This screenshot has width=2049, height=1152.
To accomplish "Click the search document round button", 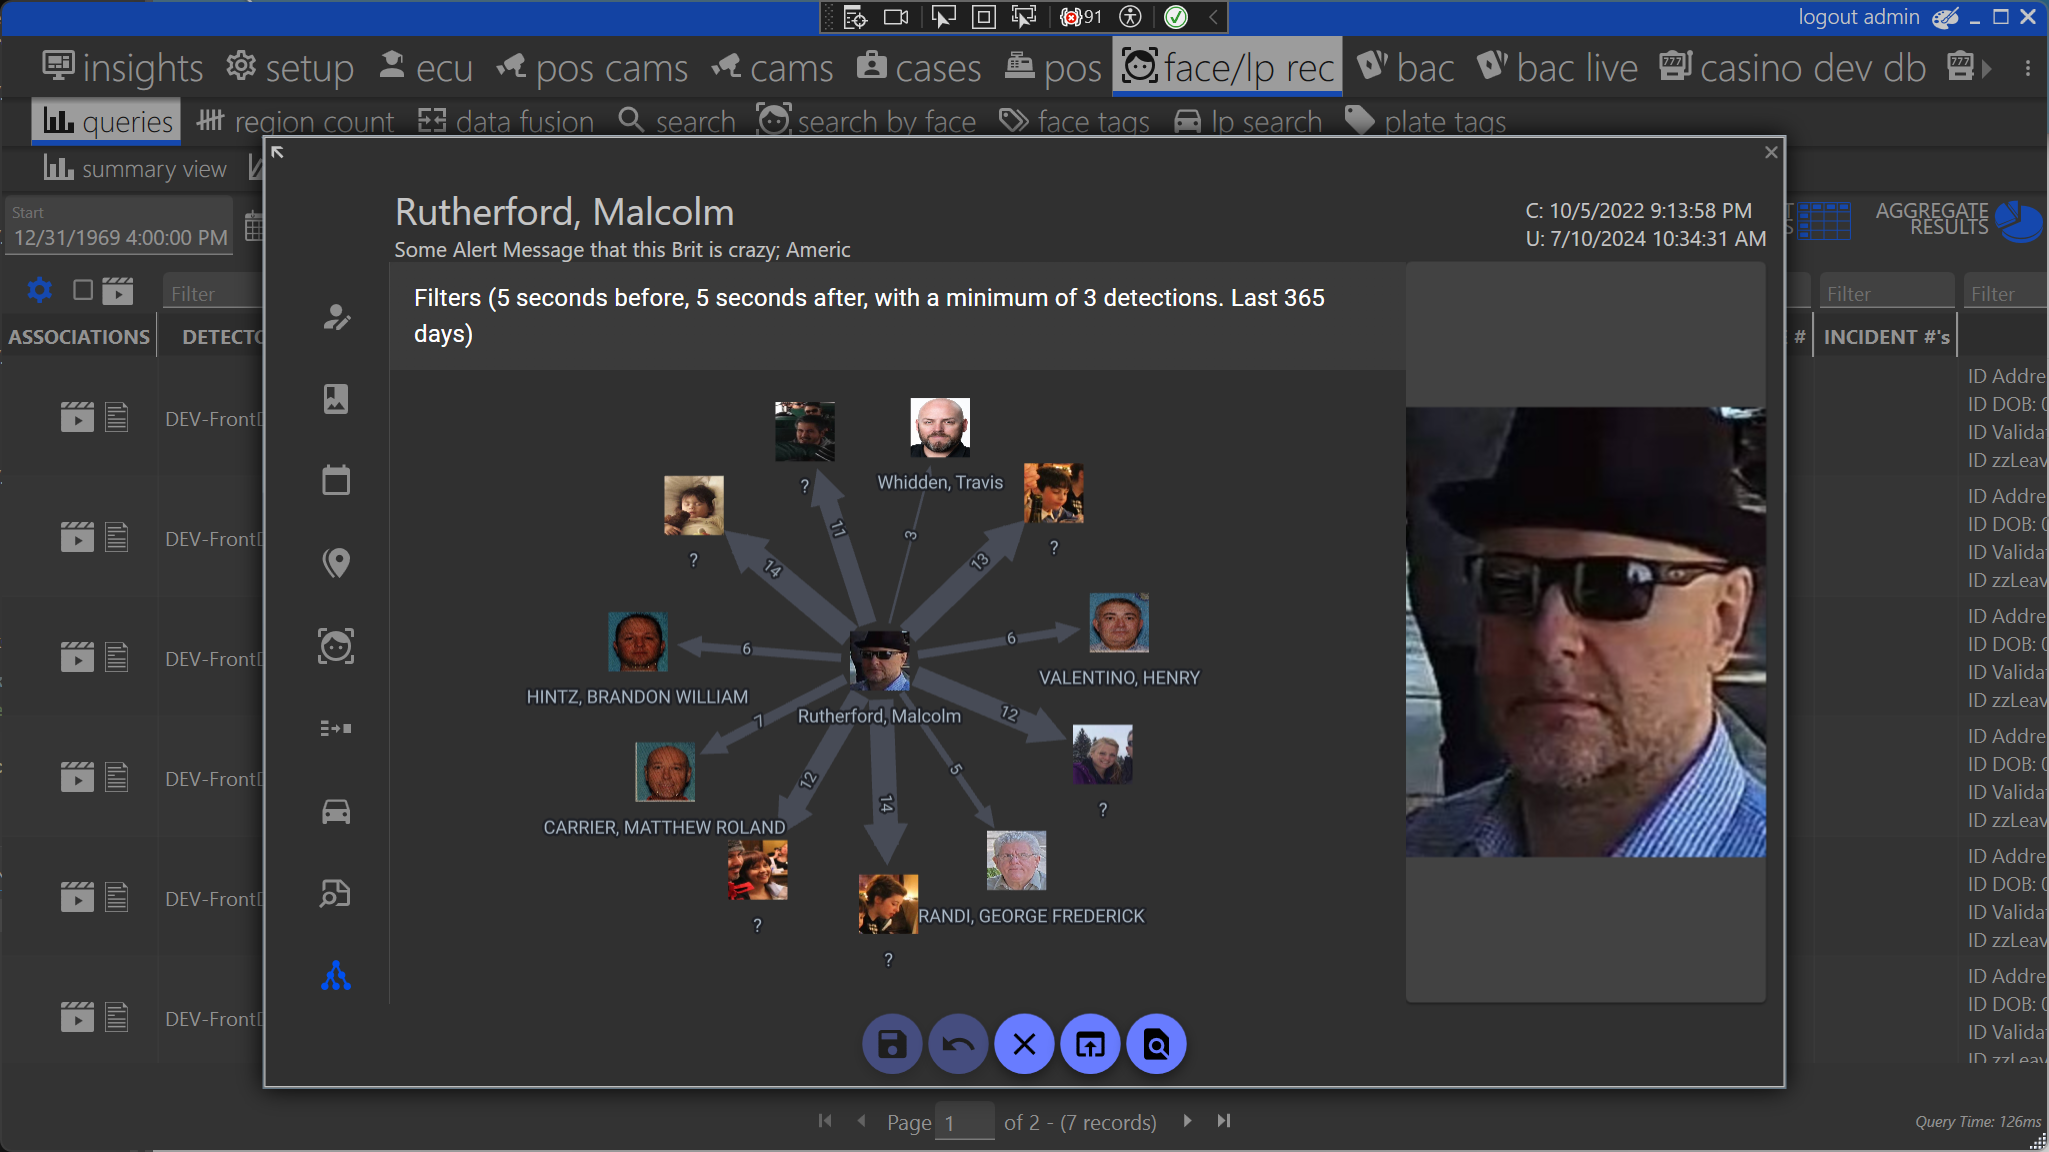I will click(x=1156, y=1045).
